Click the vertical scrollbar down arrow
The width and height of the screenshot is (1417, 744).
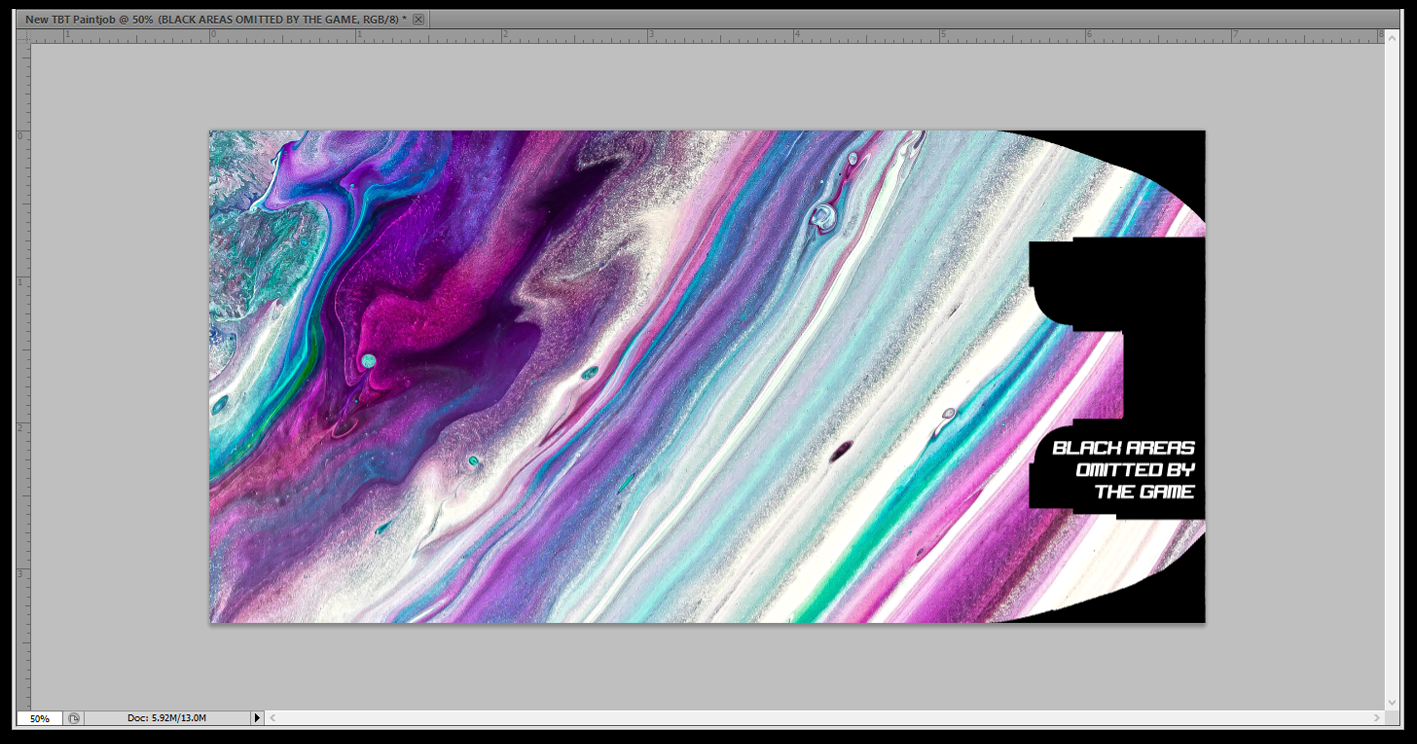pos(1392,703)
